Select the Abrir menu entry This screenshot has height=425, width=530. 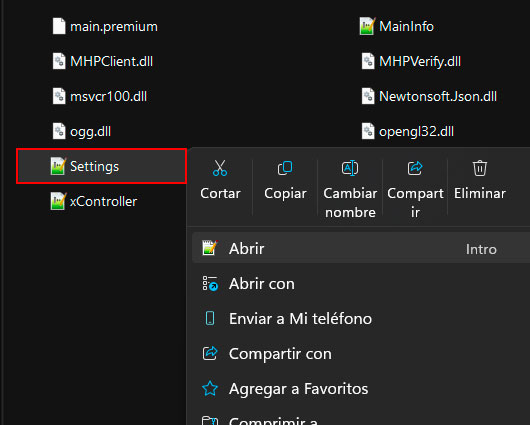coord(361,249)
